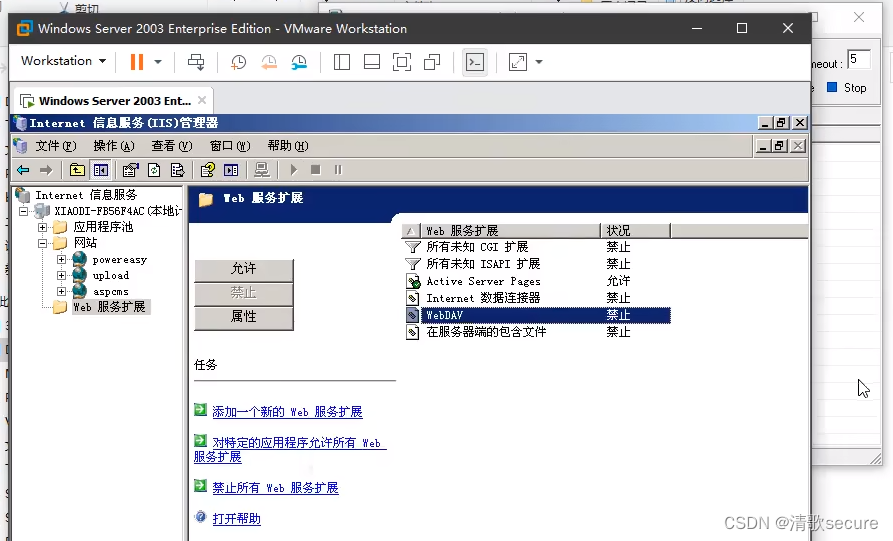Select the Internet 信息服务 root node
This screenshot has width=893, height=541.
point(85,195)
